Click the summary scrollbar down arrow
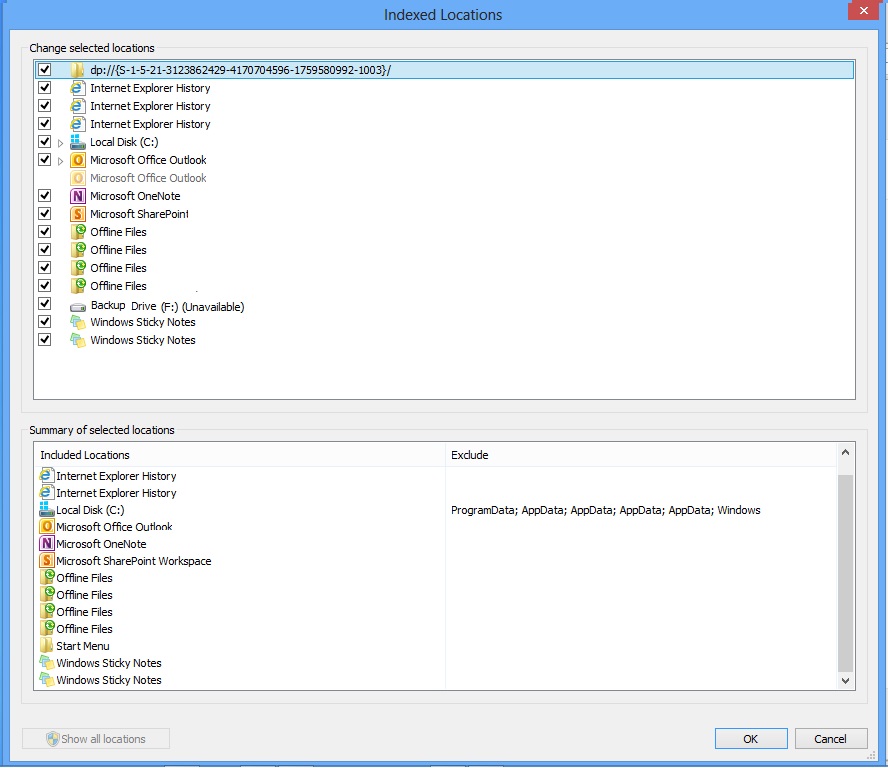The image size is (888, 768). (x=846, y=681)
